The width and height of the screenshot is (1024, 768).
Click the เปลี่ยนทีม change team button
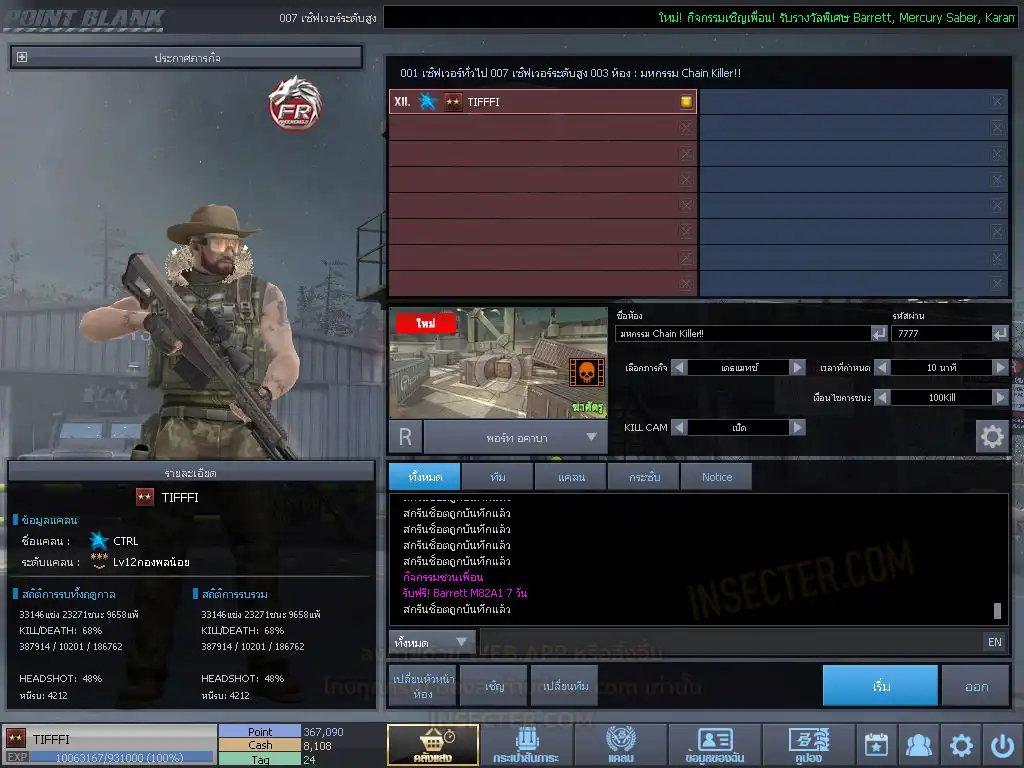(x=564, y=686)
